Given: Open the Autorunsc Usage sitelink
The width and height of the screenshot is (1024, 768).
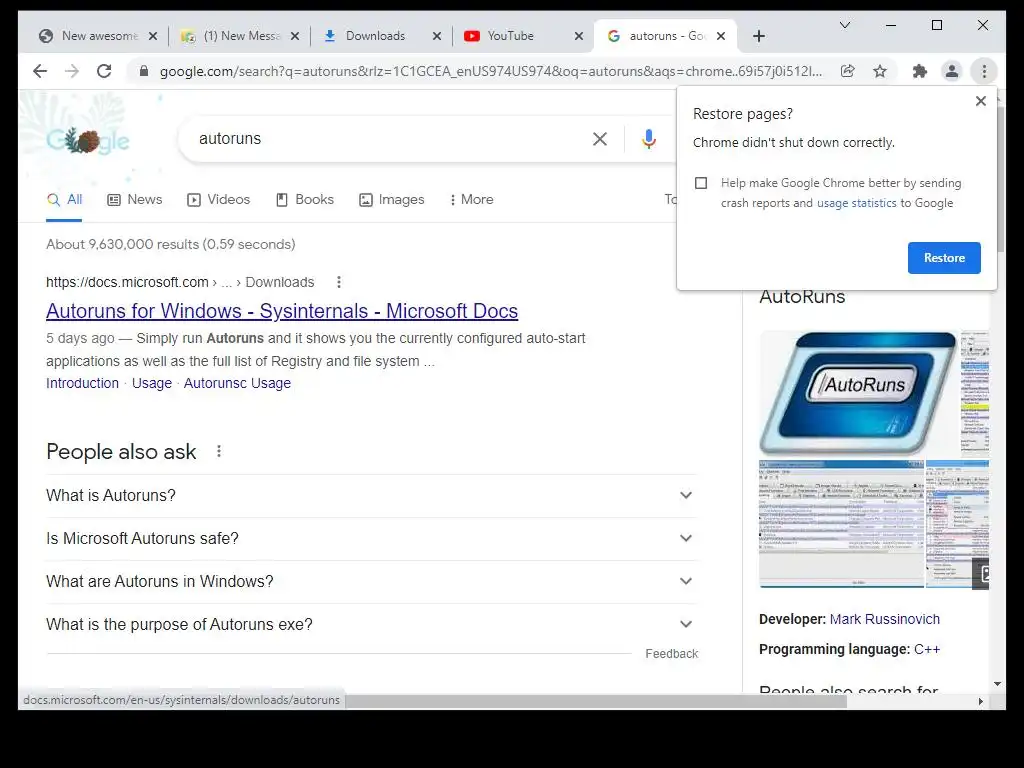Looking at the screenshot, I should (237, 383).
